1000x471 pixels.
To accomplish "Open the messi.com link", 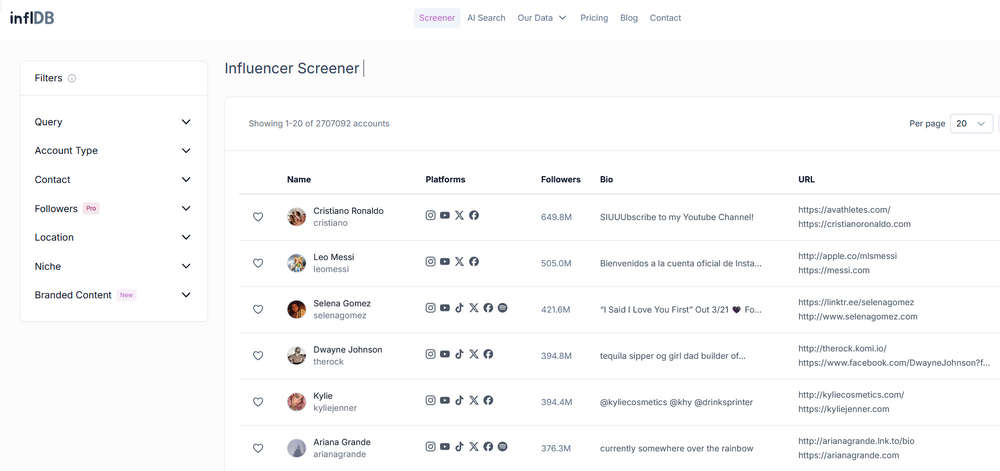I will (x=834, y=270).
